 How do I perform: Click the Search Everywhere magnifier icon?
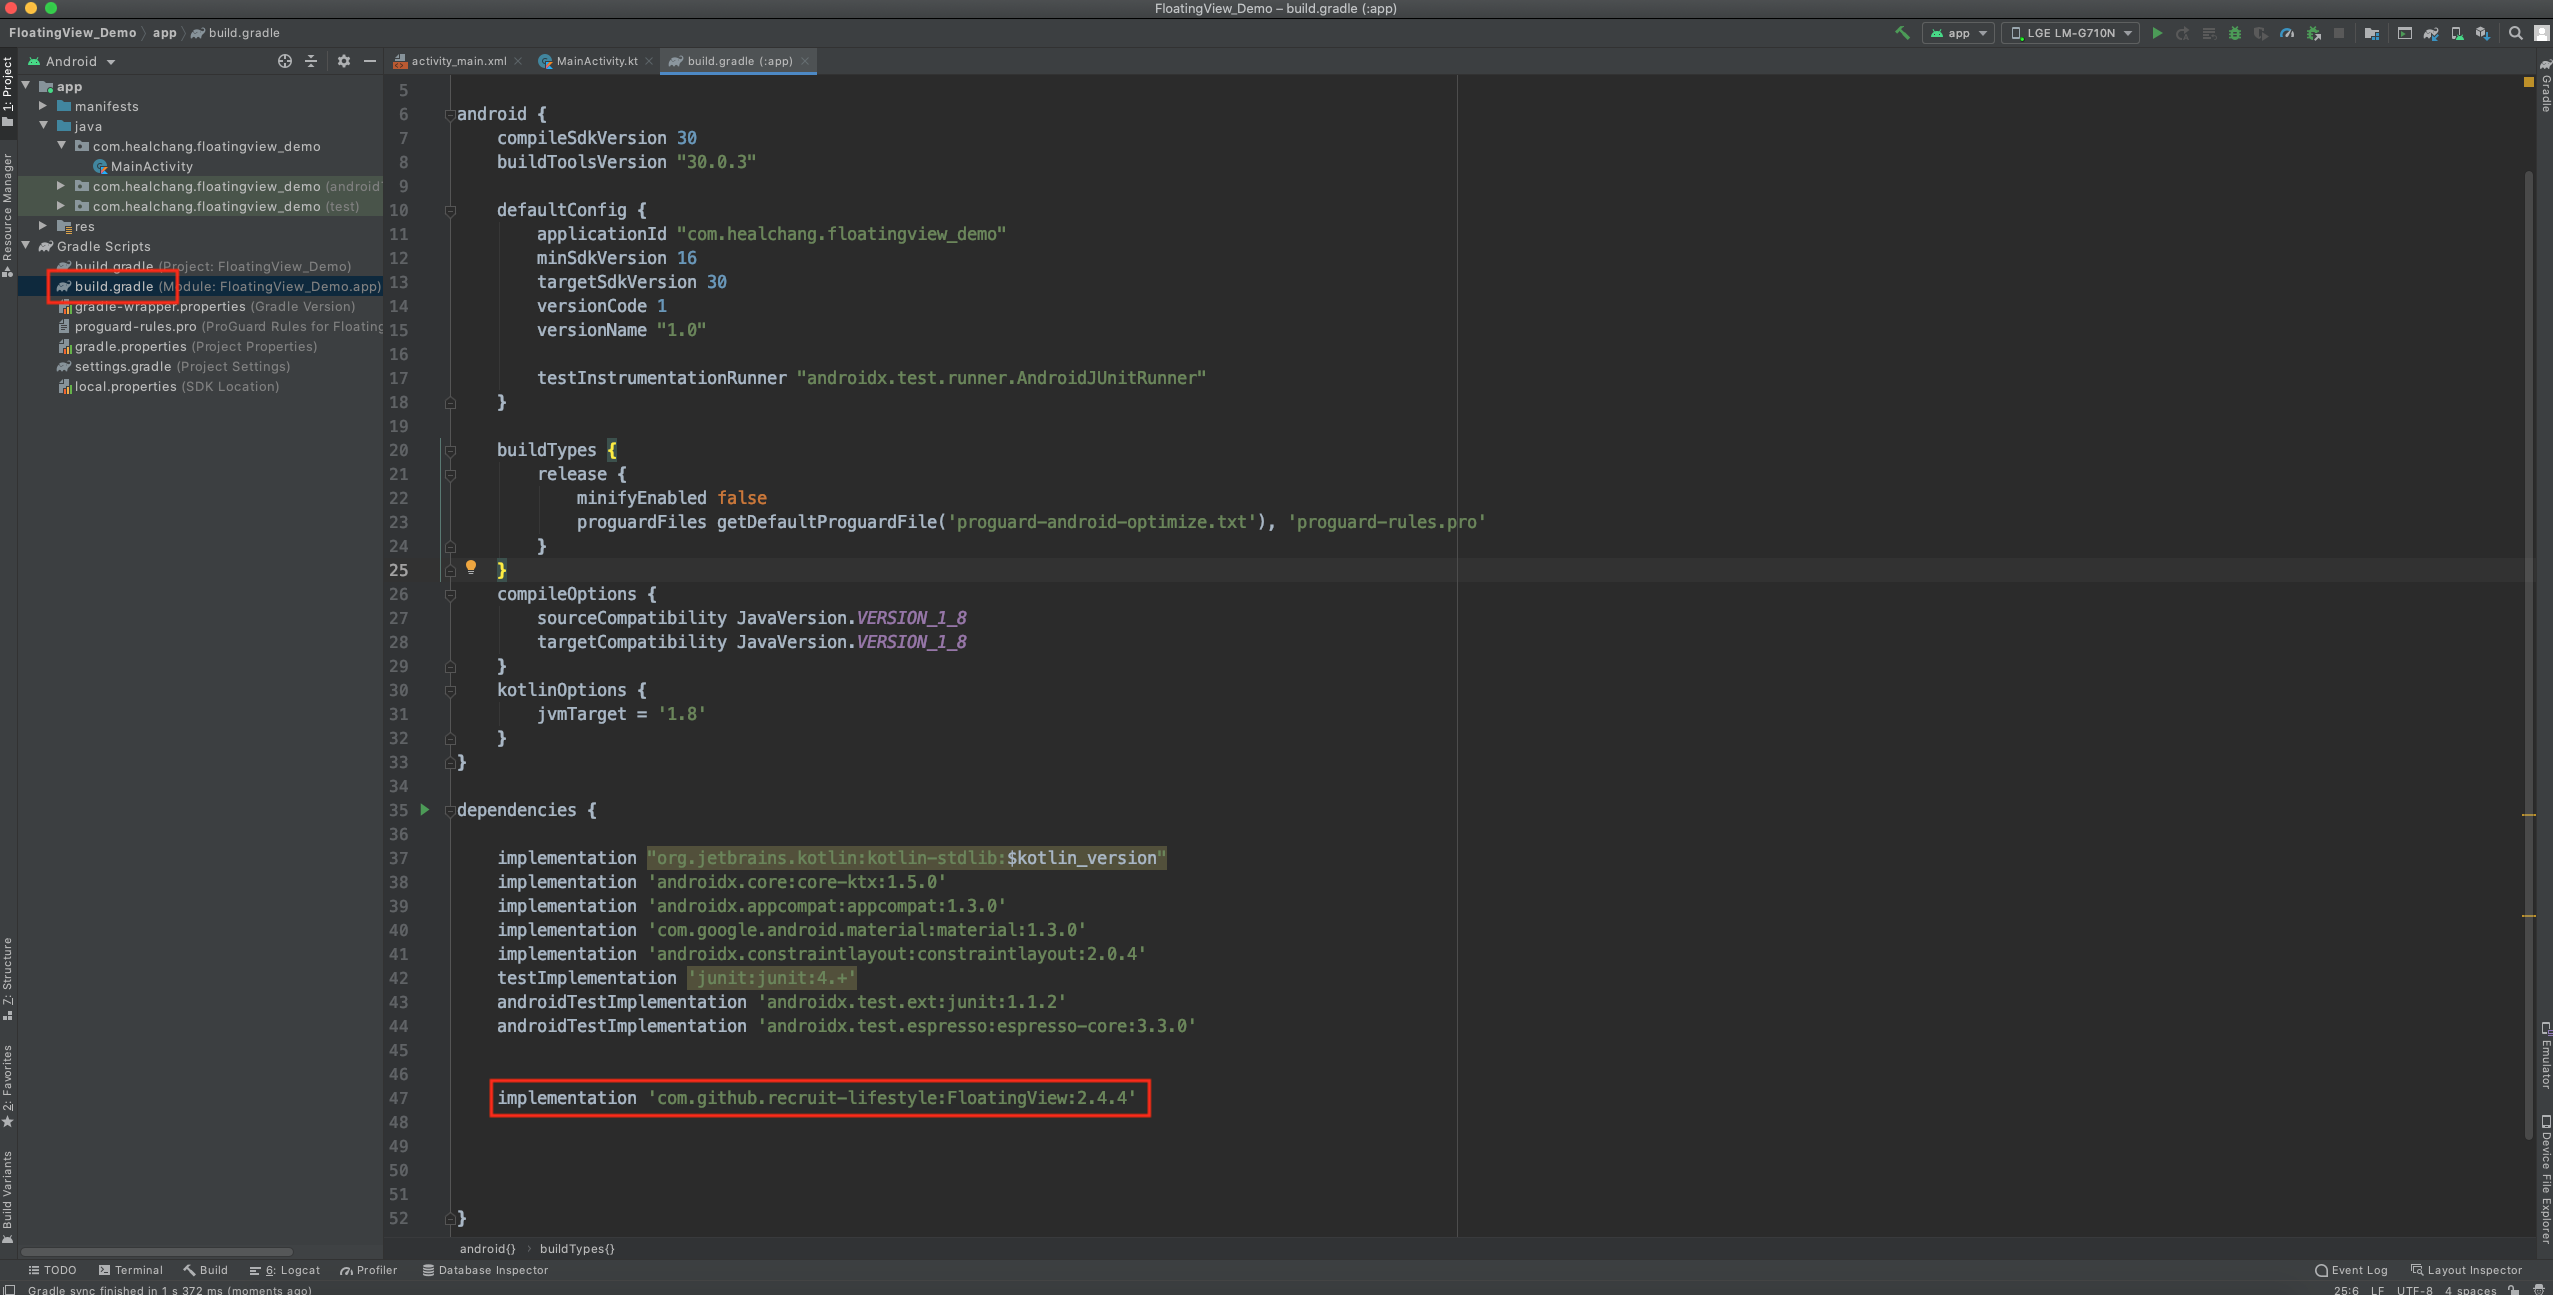click(x=2516, y=33)
